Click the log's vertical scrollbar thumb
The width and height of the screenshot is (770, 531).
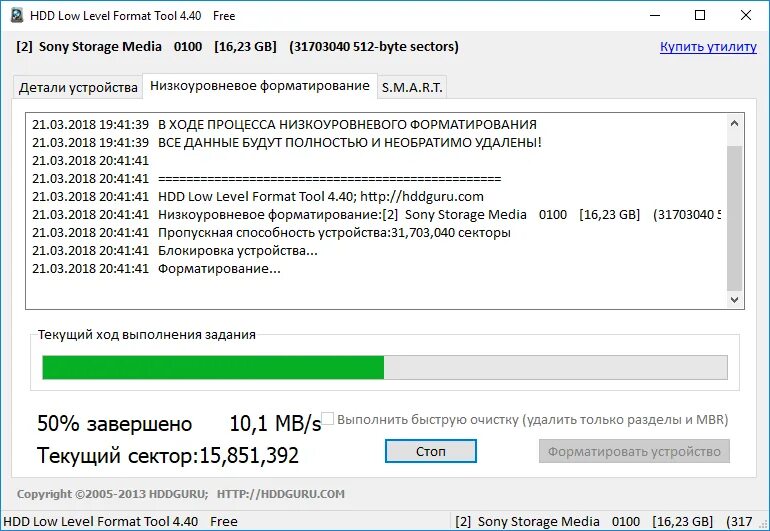(734, 218)
